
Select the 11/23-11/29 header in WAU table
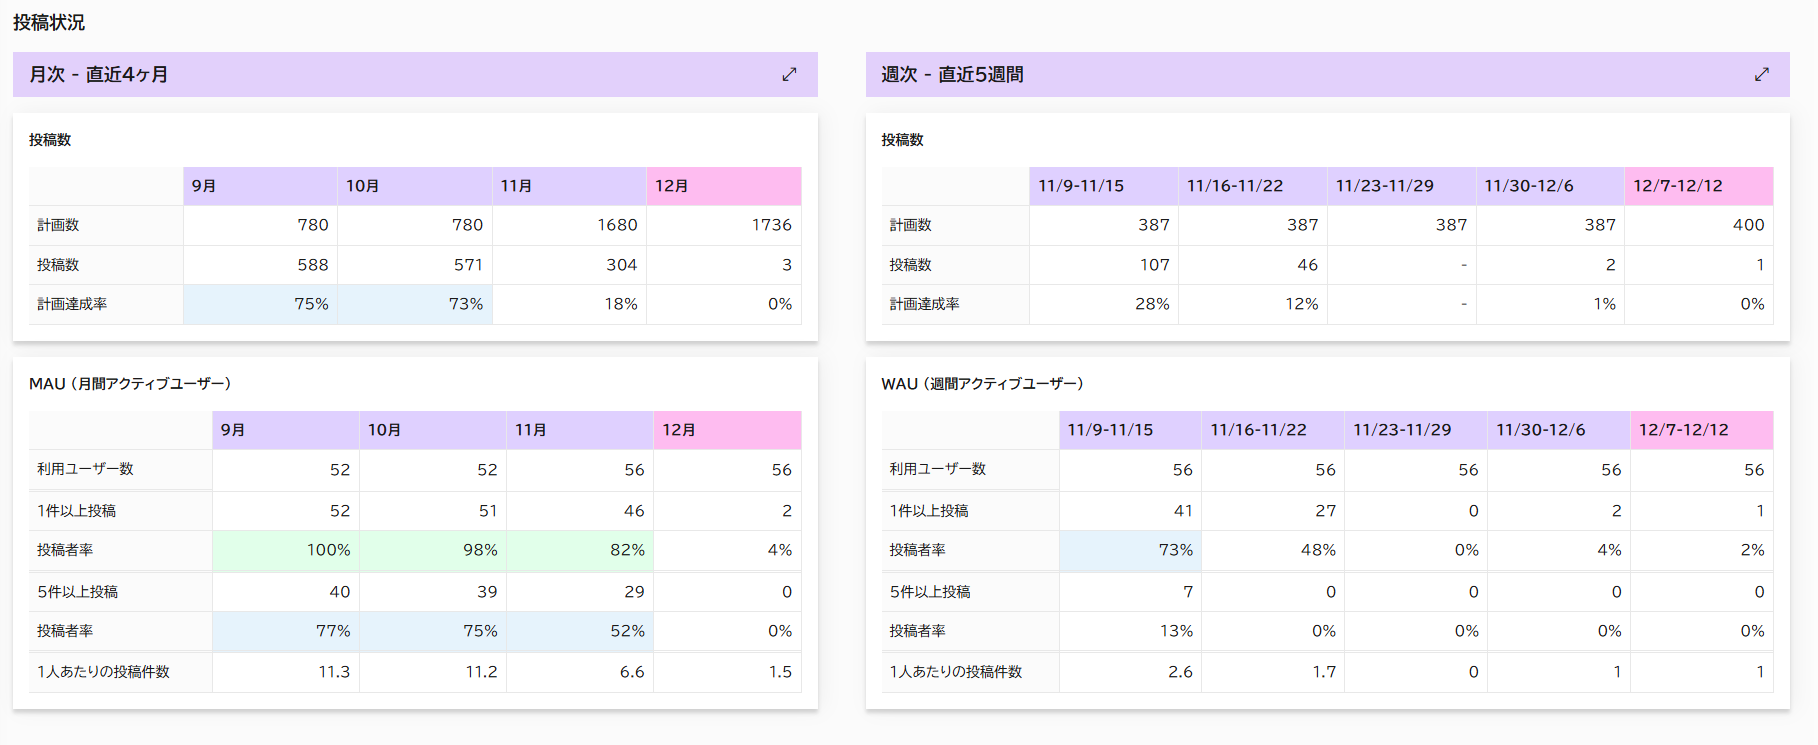pyautogui.click(x=1416, y=430)
